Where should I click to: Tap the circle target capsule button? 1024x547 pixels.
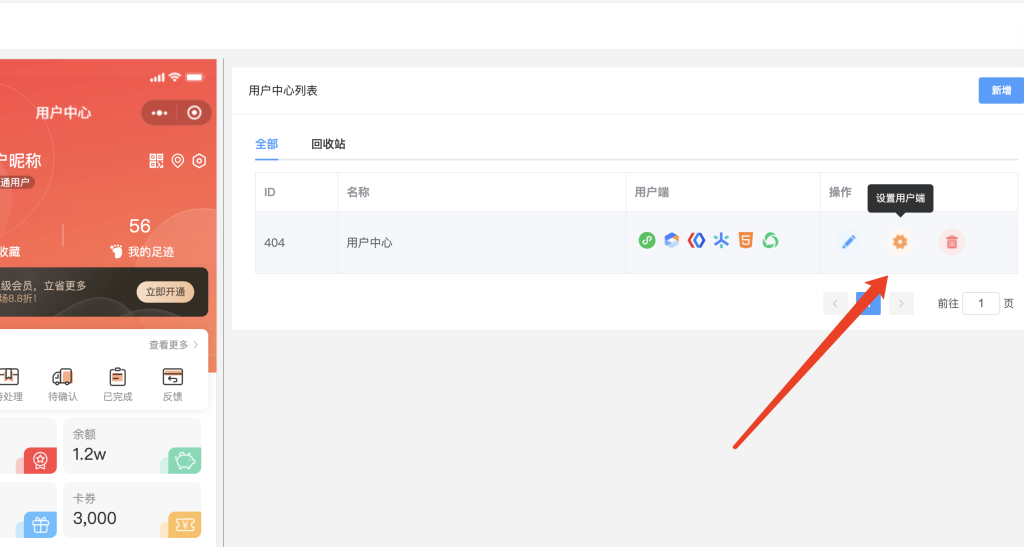tap(194, 113)
